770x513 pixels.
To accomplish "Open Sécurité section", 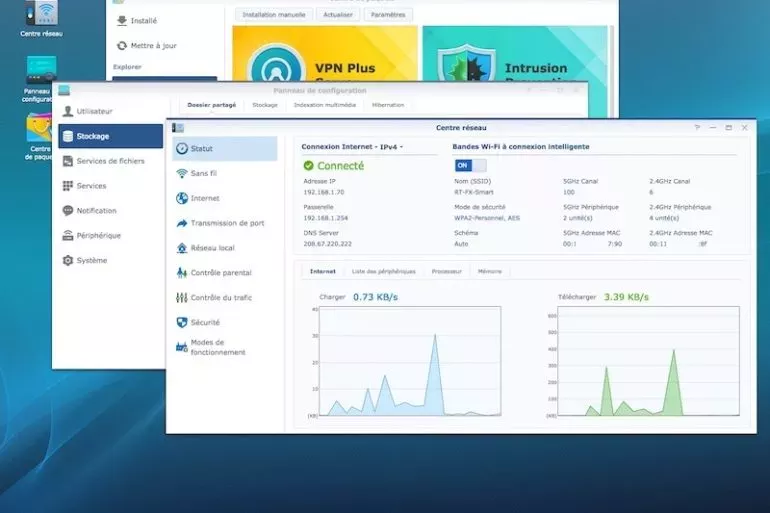I will (x=225, y=323).
